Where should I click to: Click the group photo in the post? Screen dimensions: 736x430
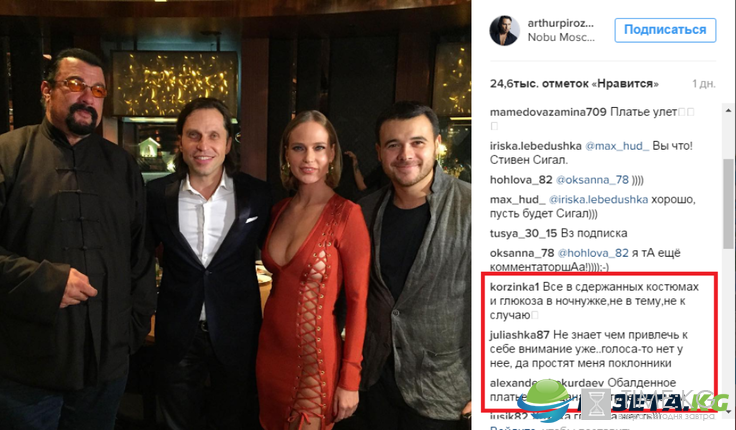(235, 215)
